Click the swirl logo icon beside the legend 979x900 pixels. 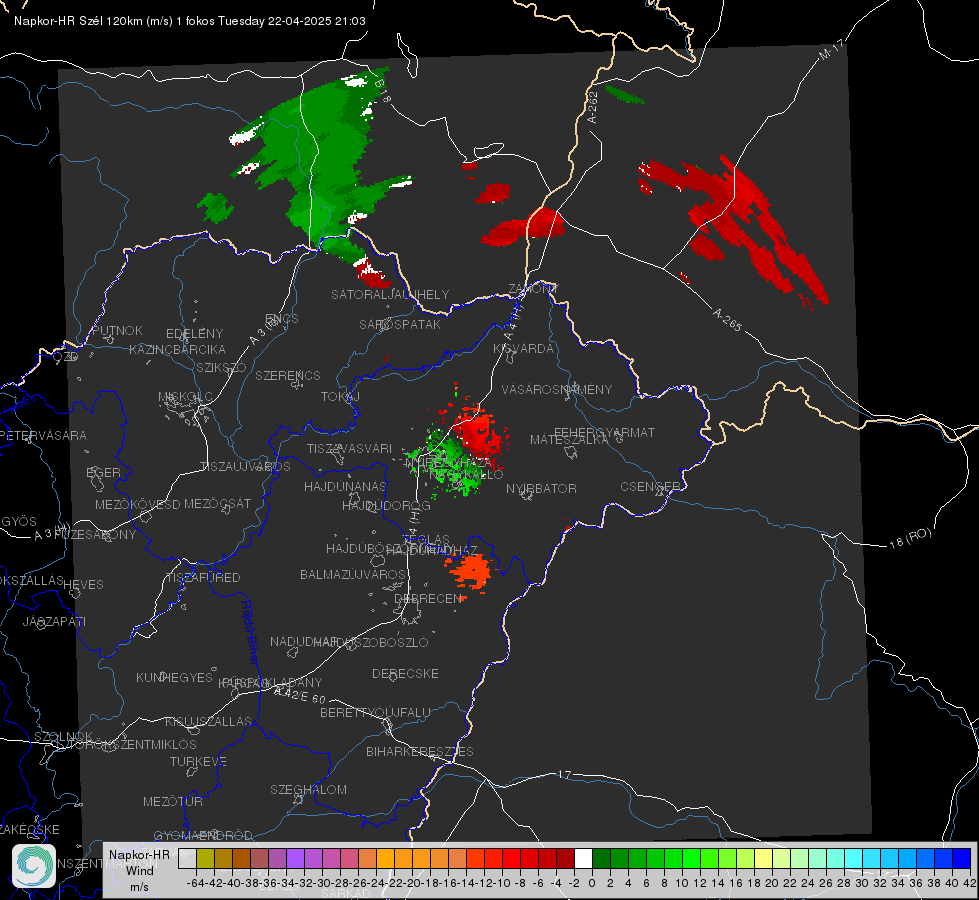[34, 866]
